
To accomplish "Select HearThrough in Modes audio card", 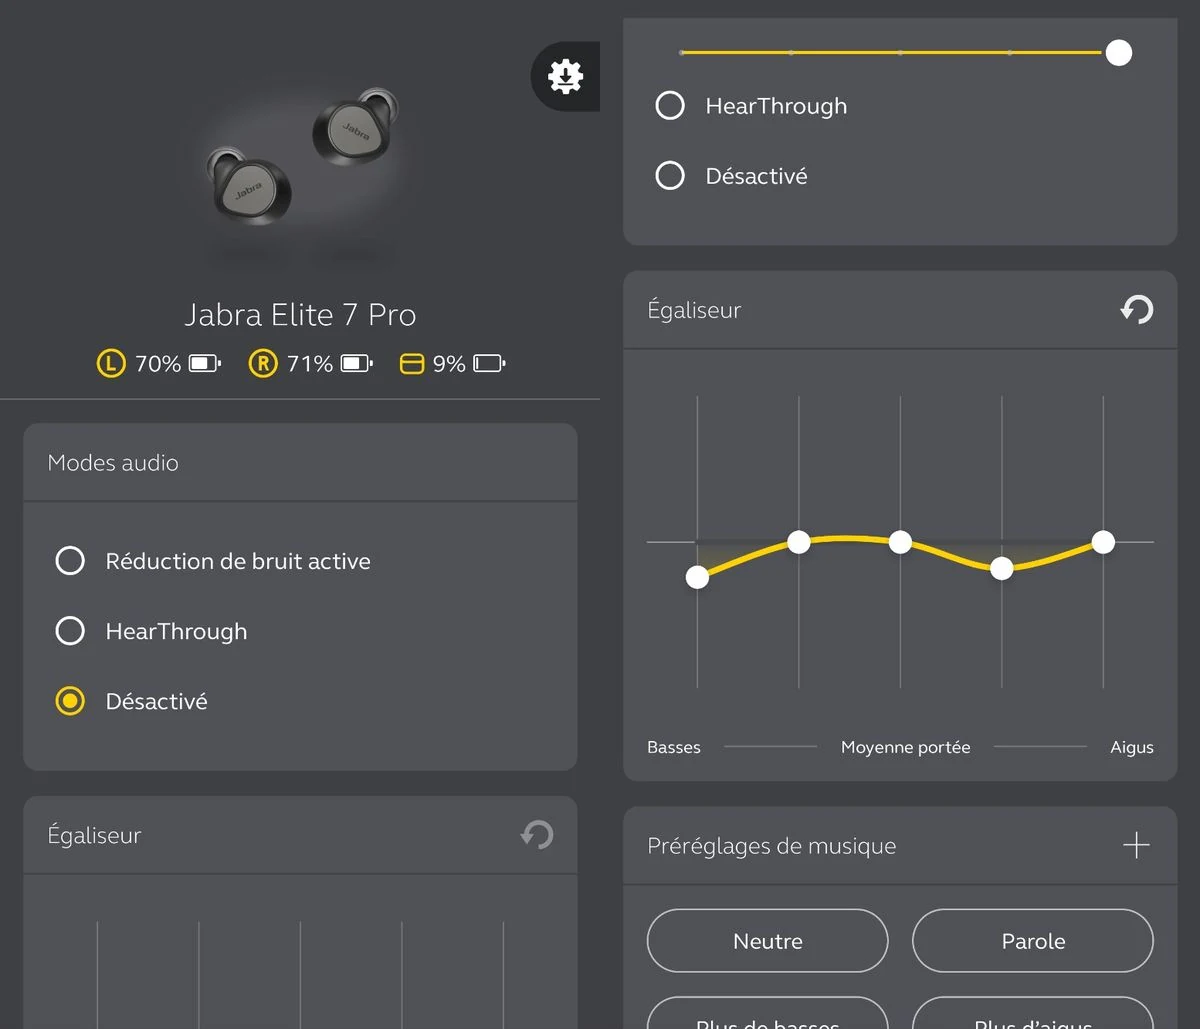I will click(x=151, y=631).
